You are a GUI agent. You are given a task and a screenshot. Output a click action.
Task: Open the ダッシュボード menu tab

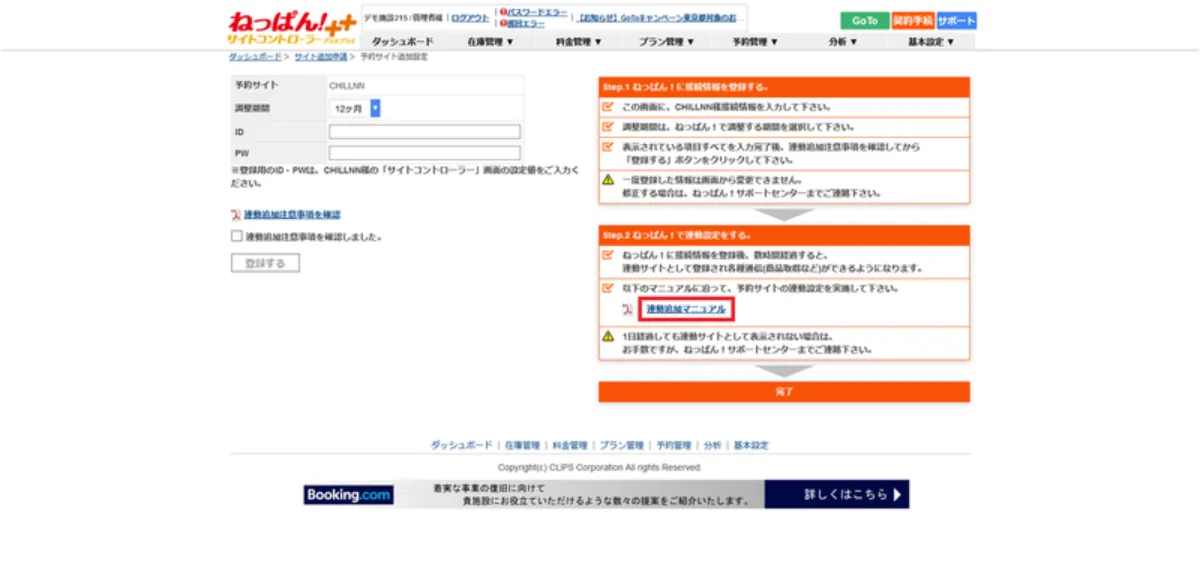coord(402,42)
